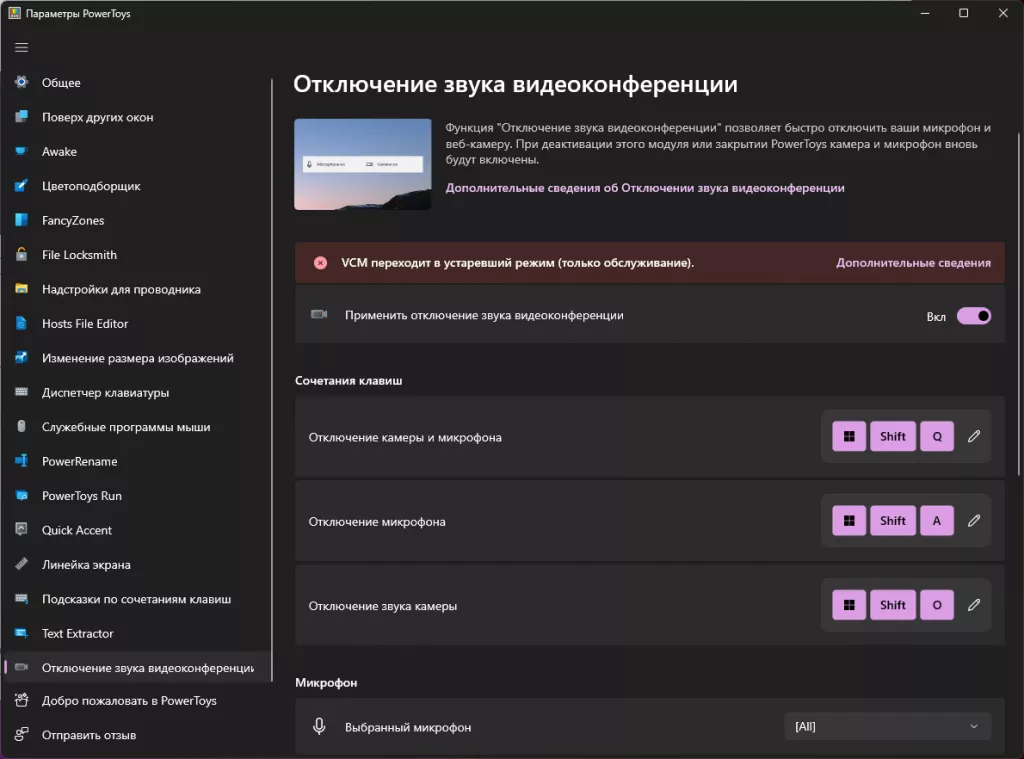Click the File Locksmith lock icon
This screenshot has width=1024, height=759.
[22, 254]
